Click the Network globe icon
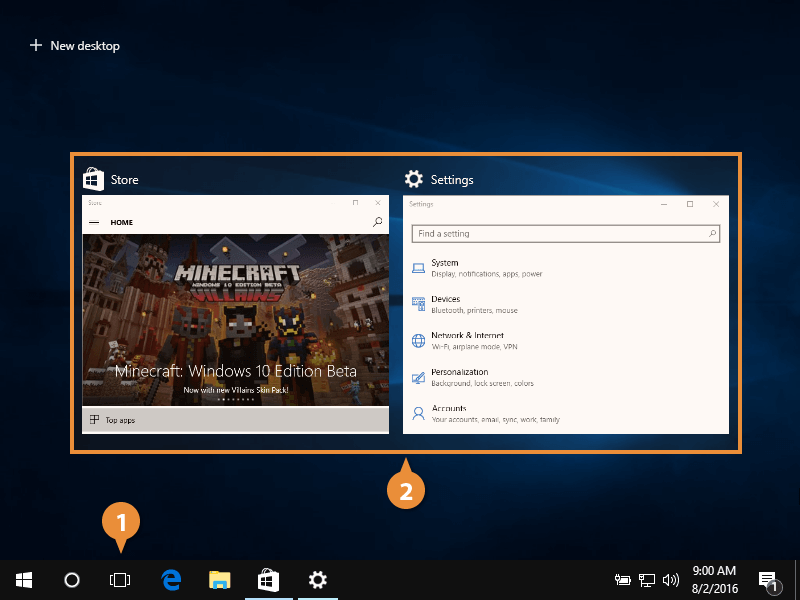 (x=418, y=341)
